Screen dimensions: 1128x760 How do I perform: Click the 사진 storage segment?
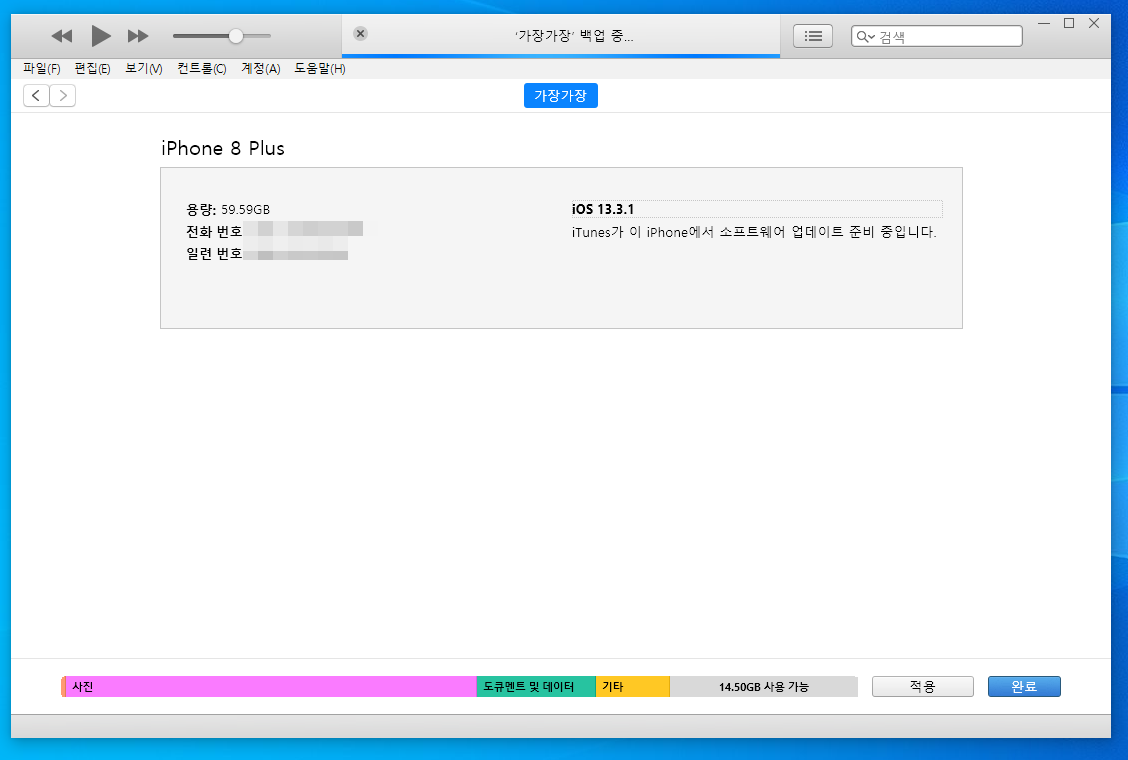270,687
